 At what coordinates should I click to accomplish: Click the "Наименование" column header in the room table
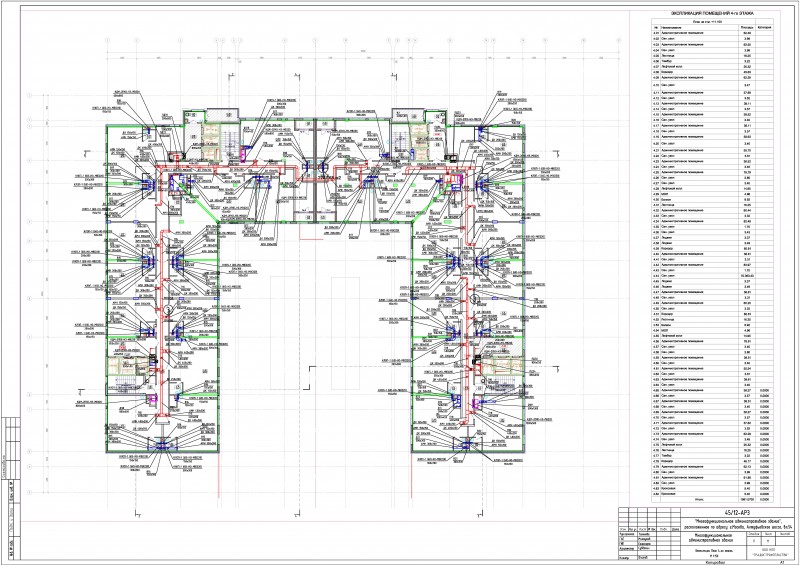tap(670, 27)
